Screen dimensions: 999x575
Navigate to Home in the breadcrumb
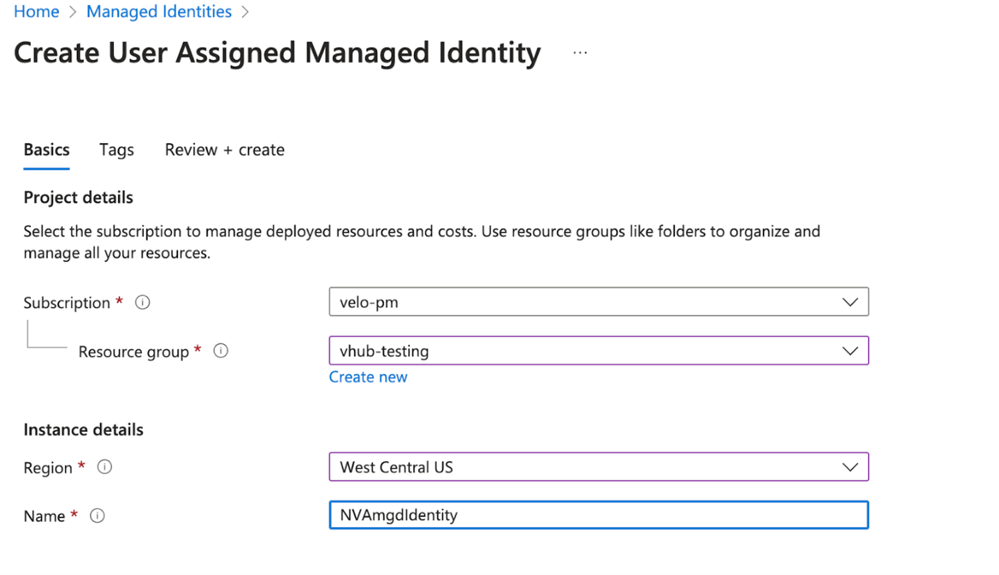(36, 12)
